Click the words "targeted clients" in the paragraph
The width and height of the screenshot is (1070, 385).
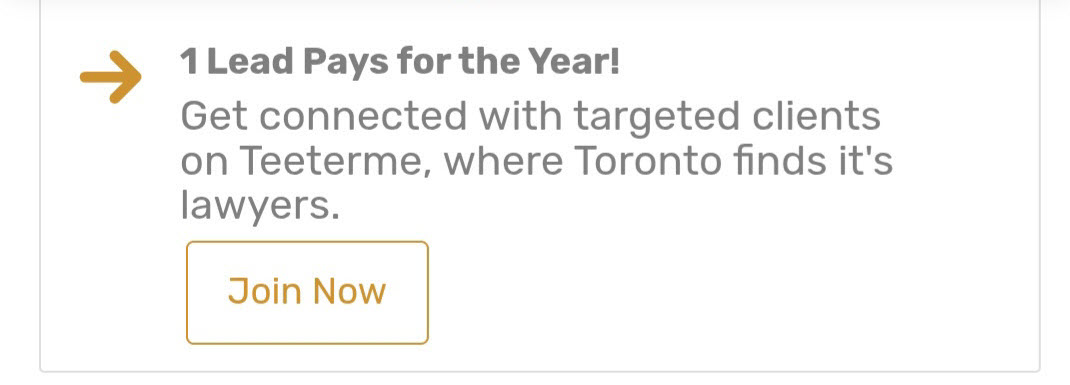click(727, 117)
